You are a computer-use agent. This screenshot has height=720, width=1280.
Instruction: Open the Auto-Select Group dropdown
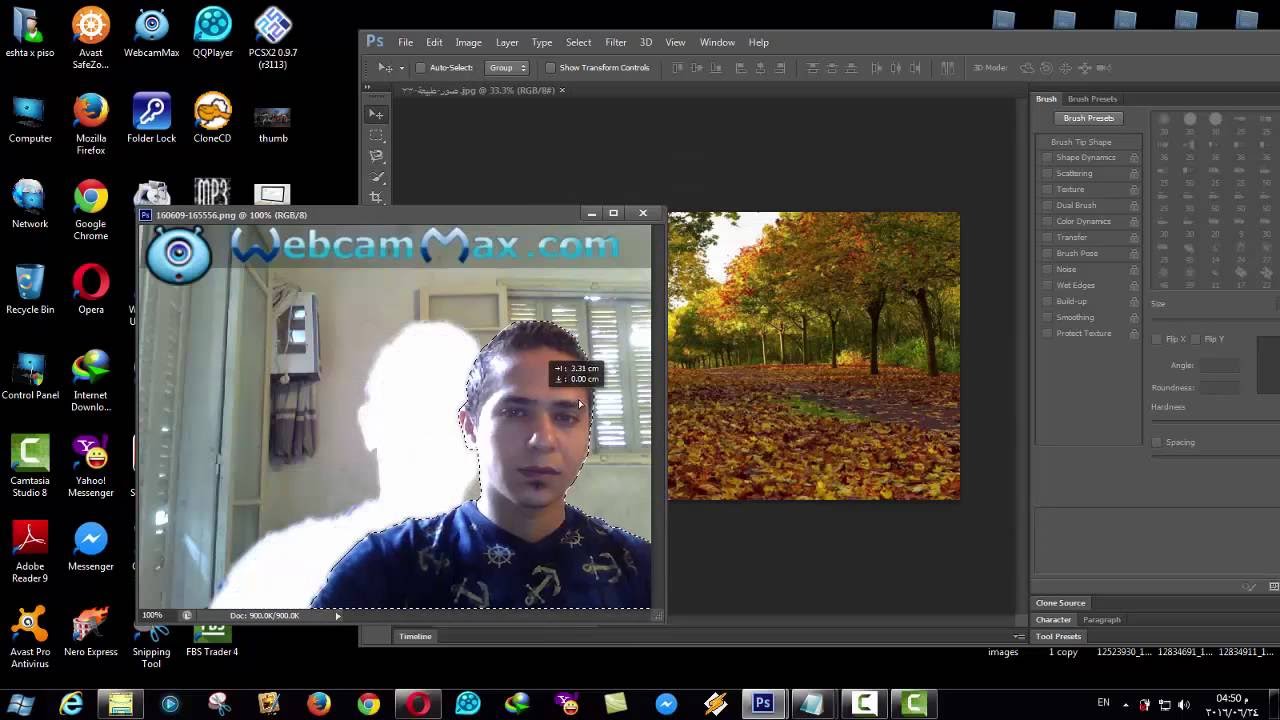[x=507, y=68]
